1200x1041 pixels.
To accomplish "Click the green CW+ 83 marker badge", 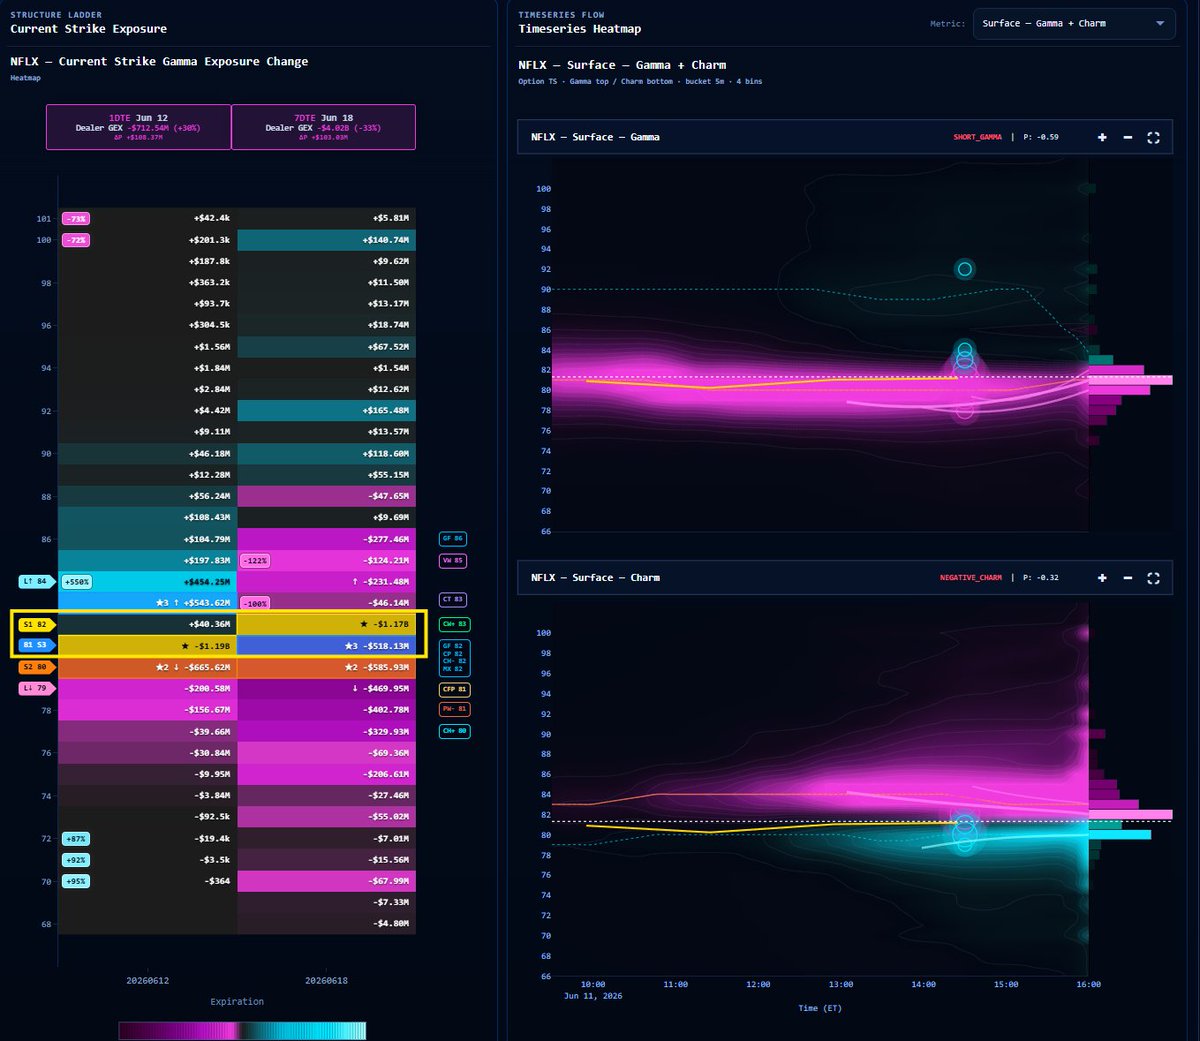I will pos(455,624).
